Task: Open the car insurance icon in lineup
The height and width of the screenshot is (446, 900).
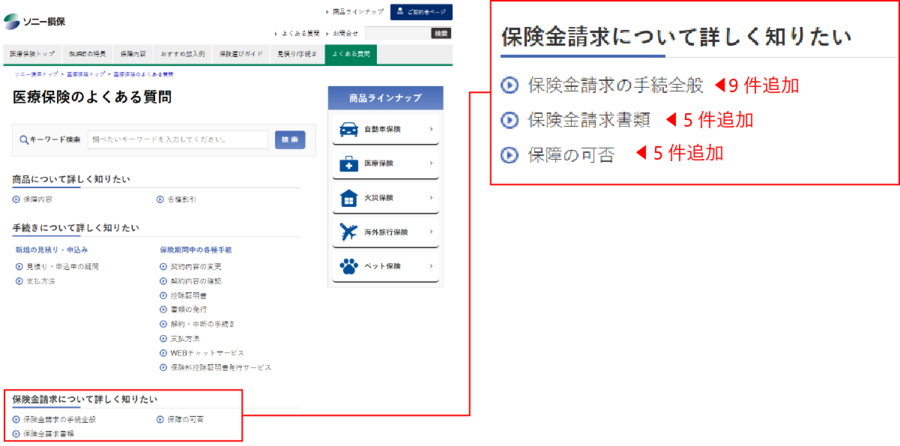Action: (348, 130)
